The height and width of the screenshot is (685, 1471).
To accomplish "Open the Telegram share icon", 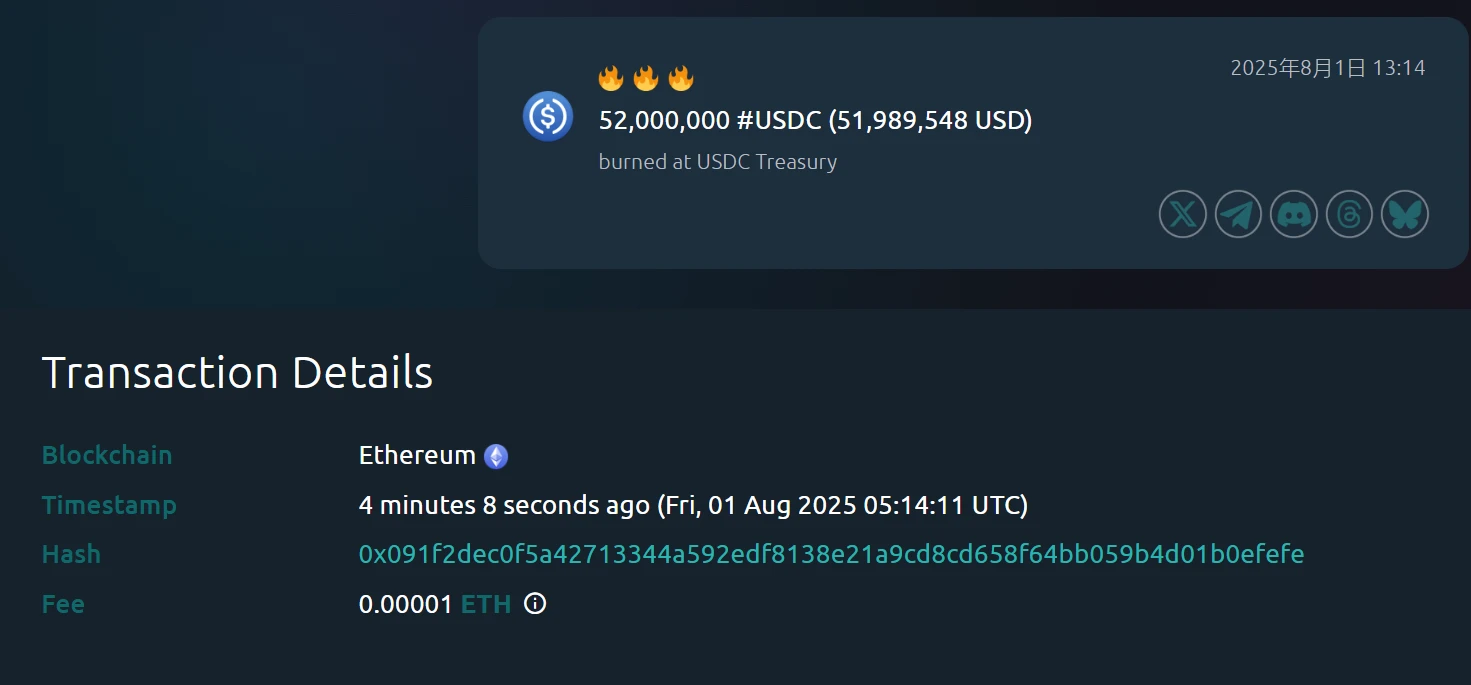I will [x=1238, y=214].
